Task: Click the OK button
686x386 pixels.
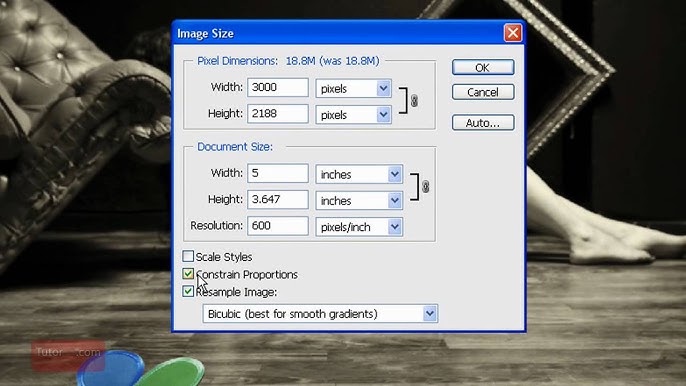Action: point(483,67)
